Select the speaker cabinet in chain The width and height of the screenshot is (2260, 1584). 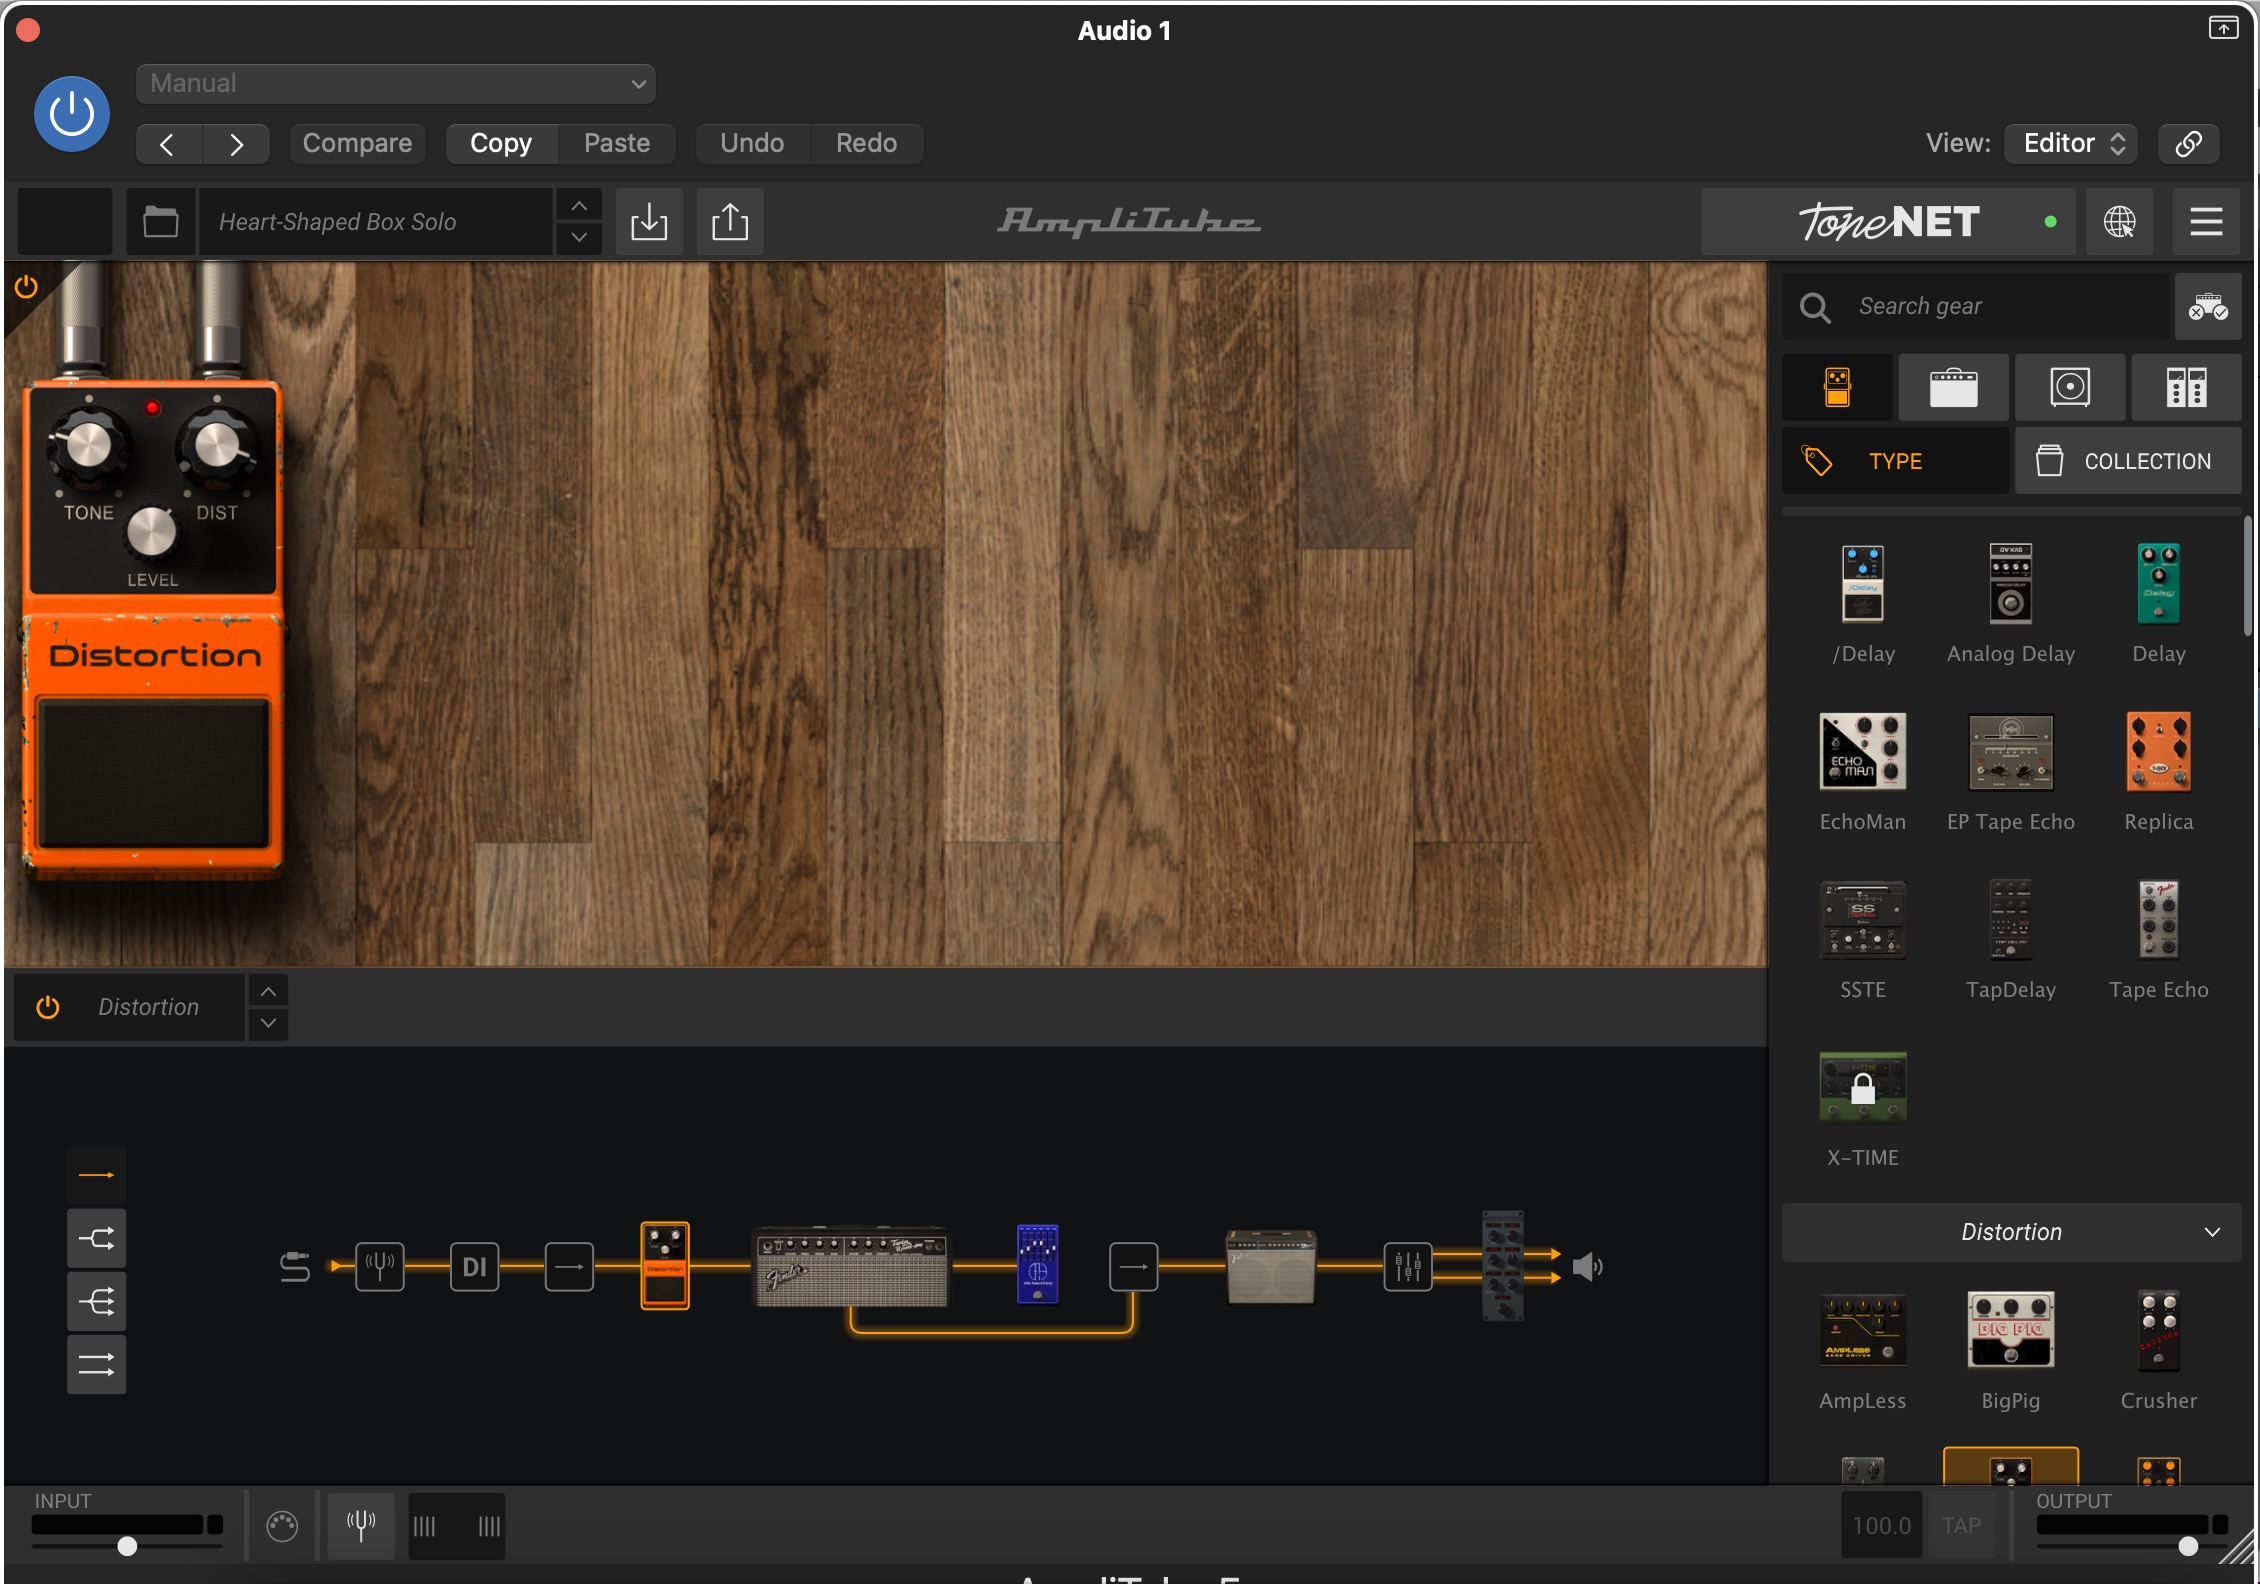1271,1266
